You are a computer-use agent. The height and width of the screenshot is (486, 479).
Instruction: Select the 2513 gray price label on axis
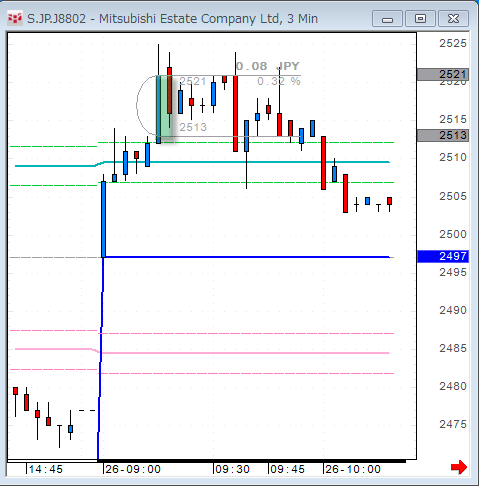443,135
